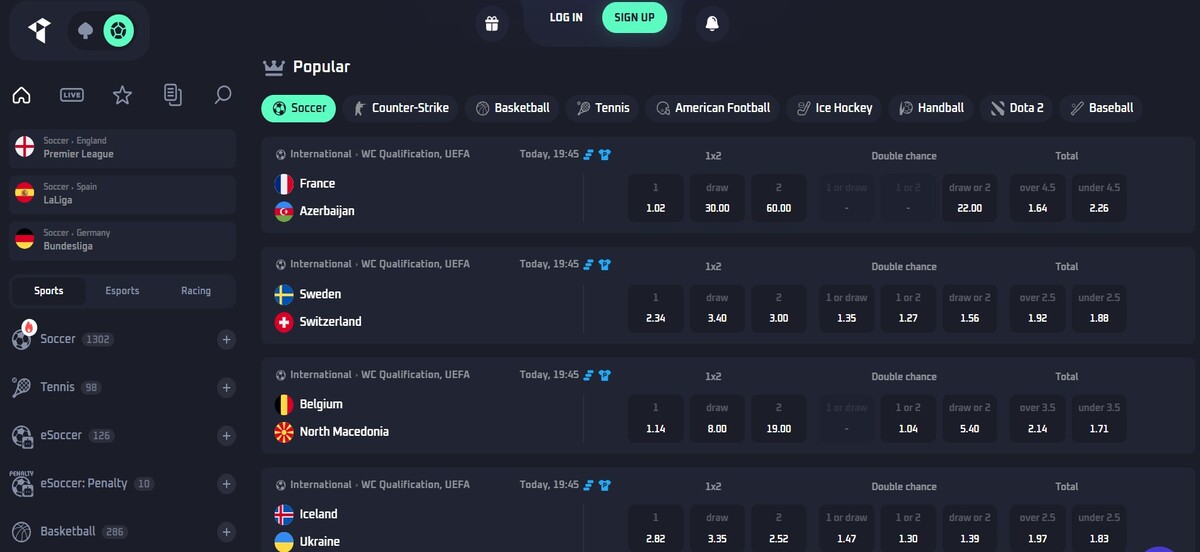Open the gift box promotions icon
The width and height of the screenshot is (1200, 552).
pyautogui.click(x=491, y=22)
